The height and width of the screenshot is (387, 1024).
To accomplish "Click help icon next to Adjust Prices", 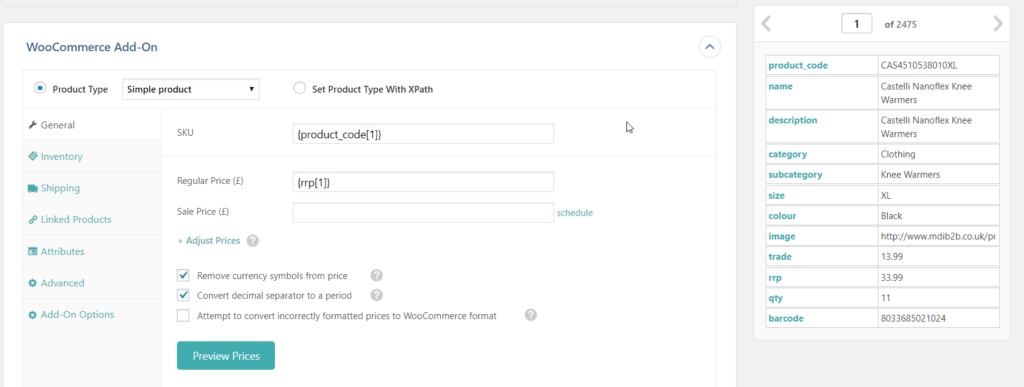I will point(253,241).
